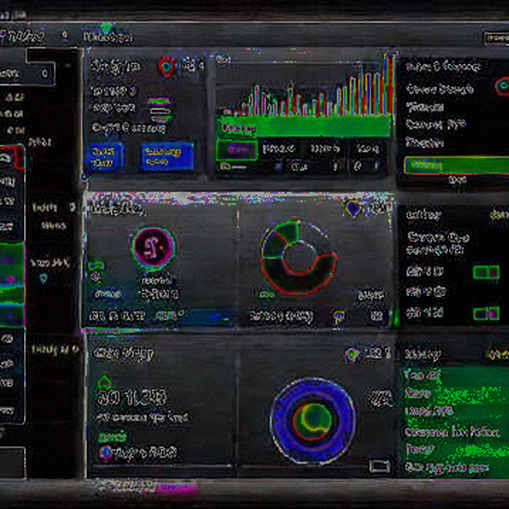The width and height of the screenshot is (509, 509).
Task: Click the wider blue button in first card
Action: (167, 157)
